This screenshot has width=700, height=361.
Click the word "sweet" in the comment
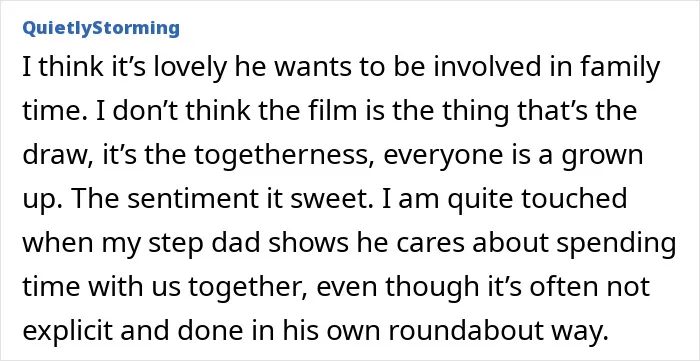(325, 199)
